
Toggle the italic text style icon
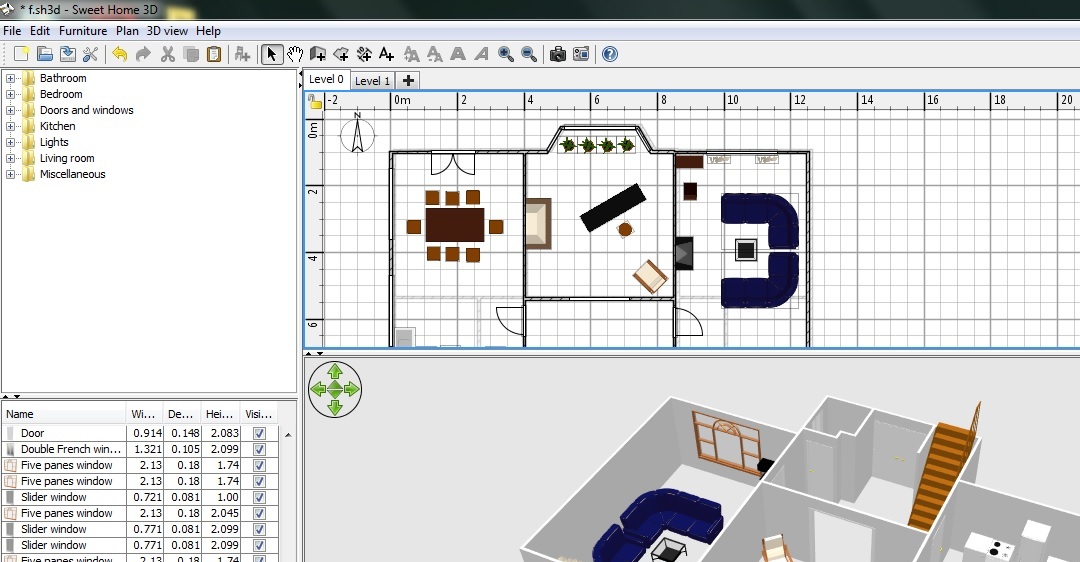481,54
